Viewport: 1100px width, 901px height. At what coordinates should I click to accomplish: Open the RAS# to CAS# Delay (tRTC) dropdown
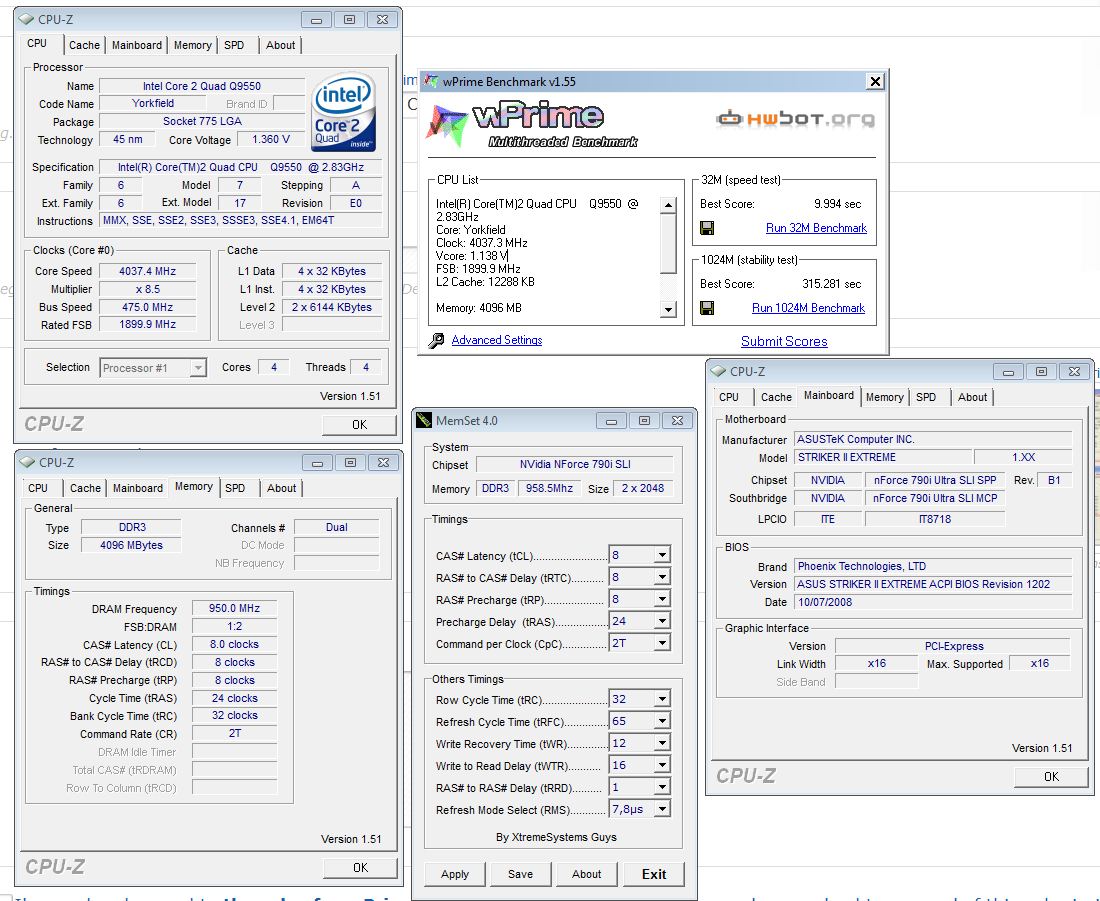point(662,577)
